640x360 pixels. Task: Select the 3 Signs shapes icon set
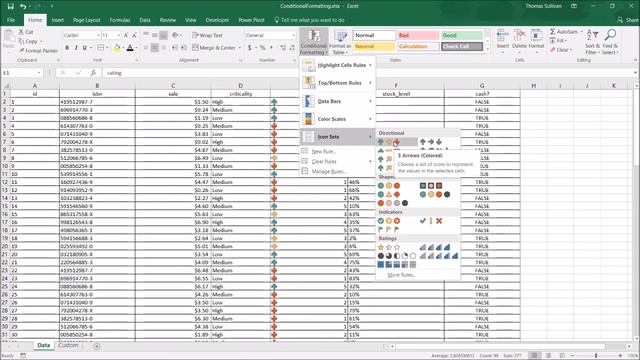pyautogui.click(x=389, y=194)
